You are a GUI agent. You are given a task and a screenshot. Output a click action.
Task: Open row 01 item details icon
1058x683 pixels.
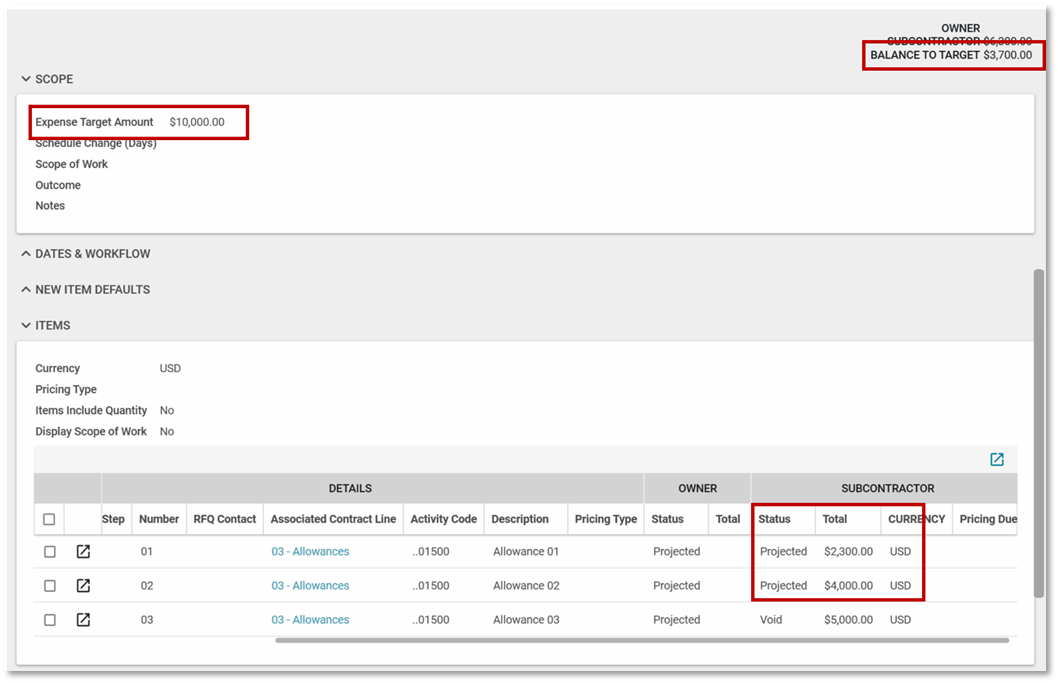tap(83, 552)
